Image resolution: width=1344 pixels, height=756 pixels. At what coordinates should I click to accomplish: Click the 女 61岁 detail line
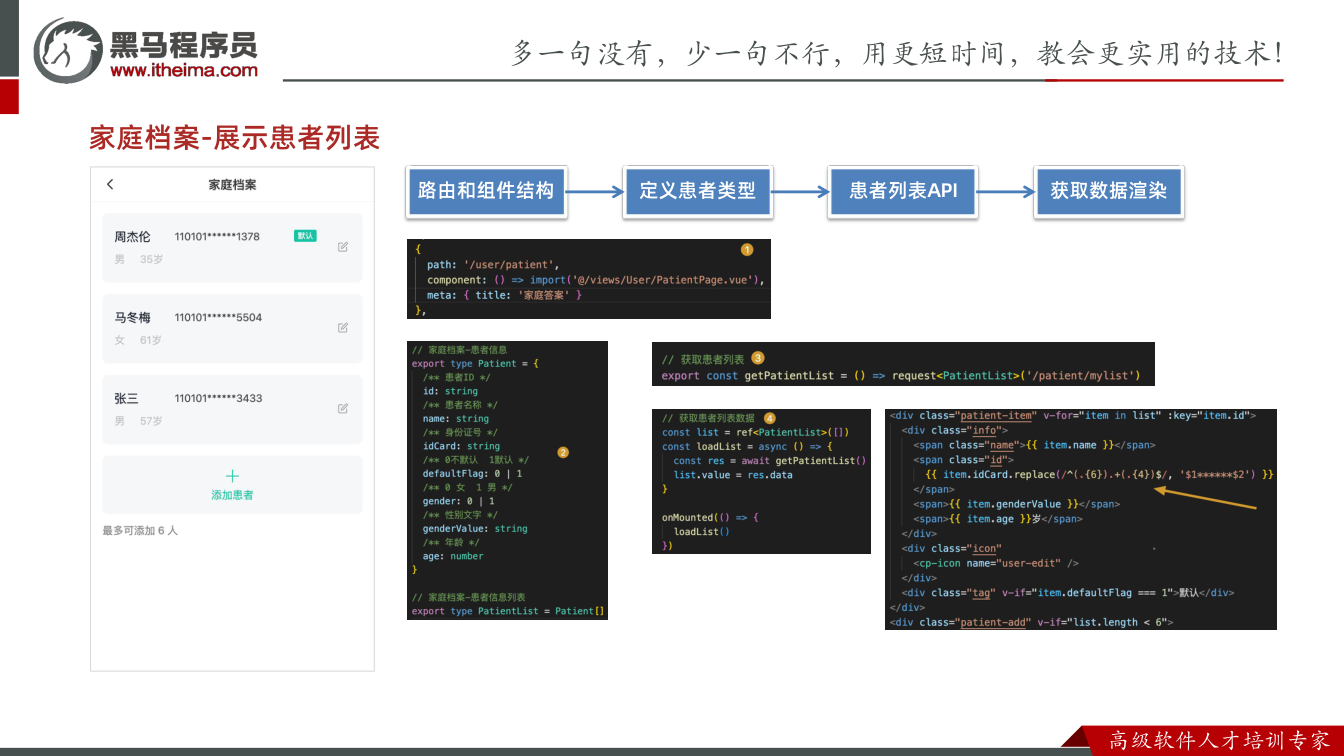pos(138,341)
